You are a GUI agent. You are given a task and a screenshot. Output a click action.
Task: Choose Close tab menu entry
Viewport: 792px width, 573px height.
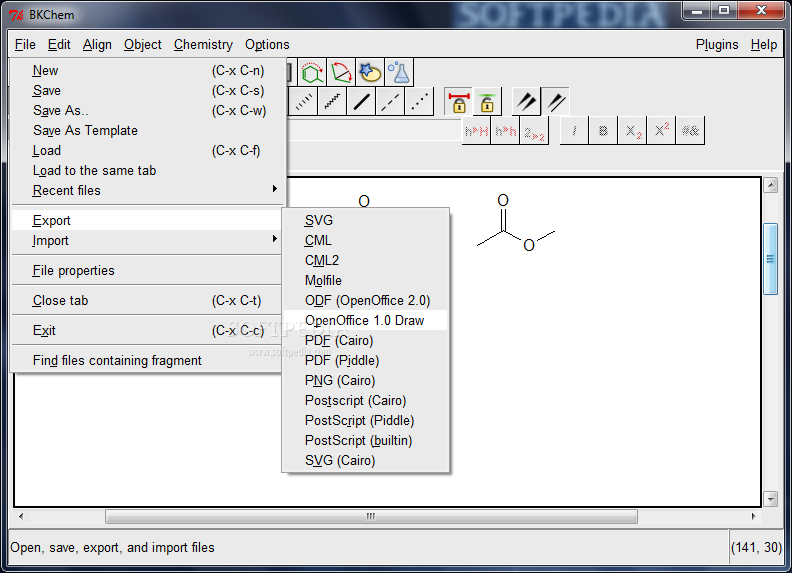coord(148,301)
